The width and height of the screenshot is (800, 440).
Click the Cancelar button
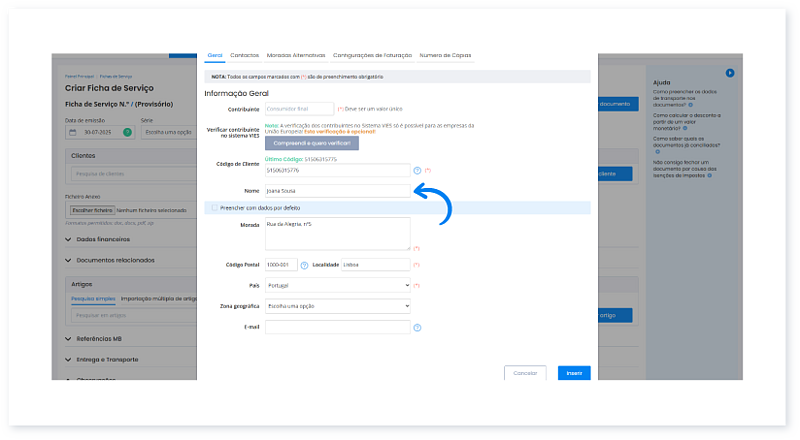point(525,372)
